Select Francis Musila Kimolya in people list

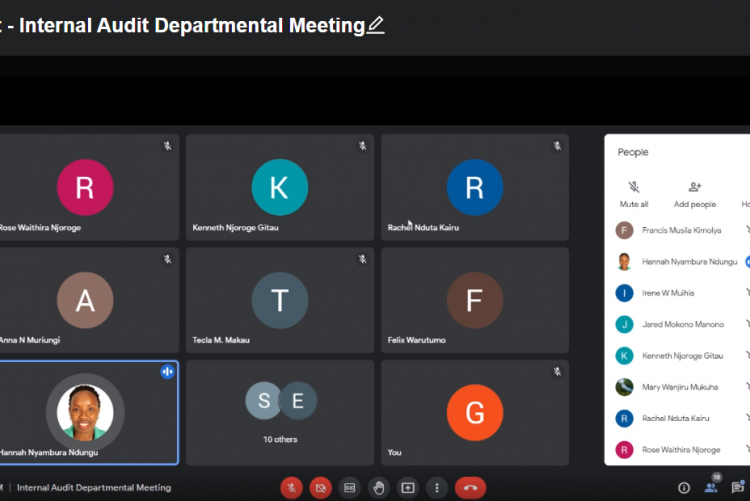(681, 230)
